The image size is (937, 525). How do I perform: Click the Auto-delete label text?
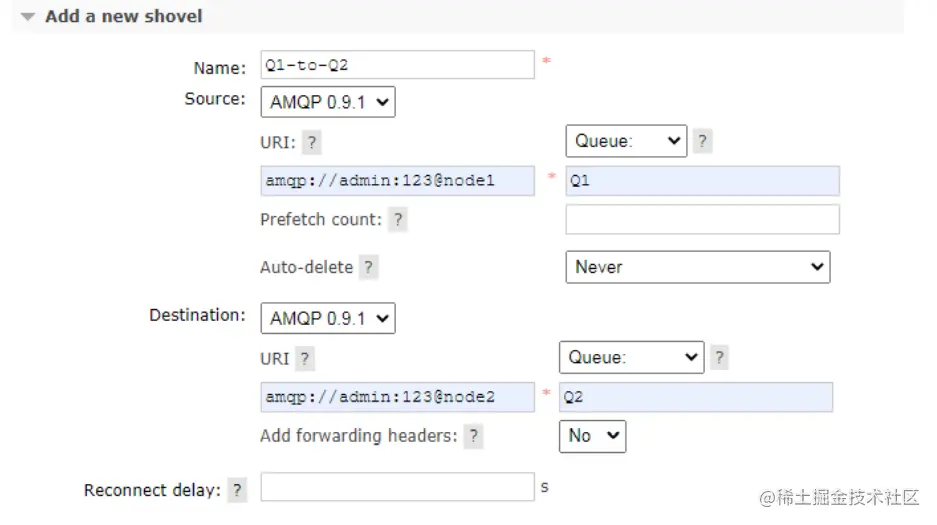pos(307,267)
